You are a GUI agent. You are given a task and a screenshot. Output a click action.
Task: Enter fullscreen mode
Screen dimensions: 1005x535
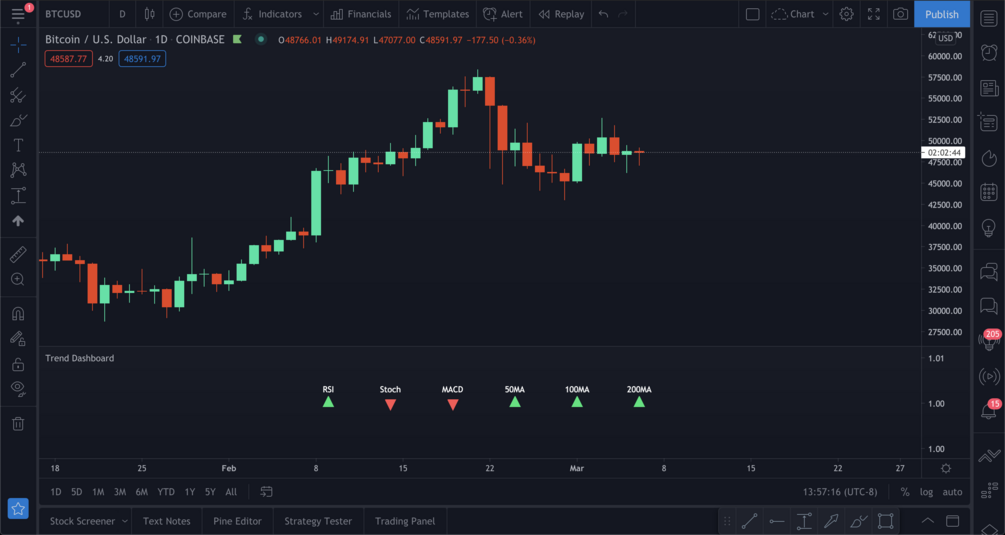(874, 14)
